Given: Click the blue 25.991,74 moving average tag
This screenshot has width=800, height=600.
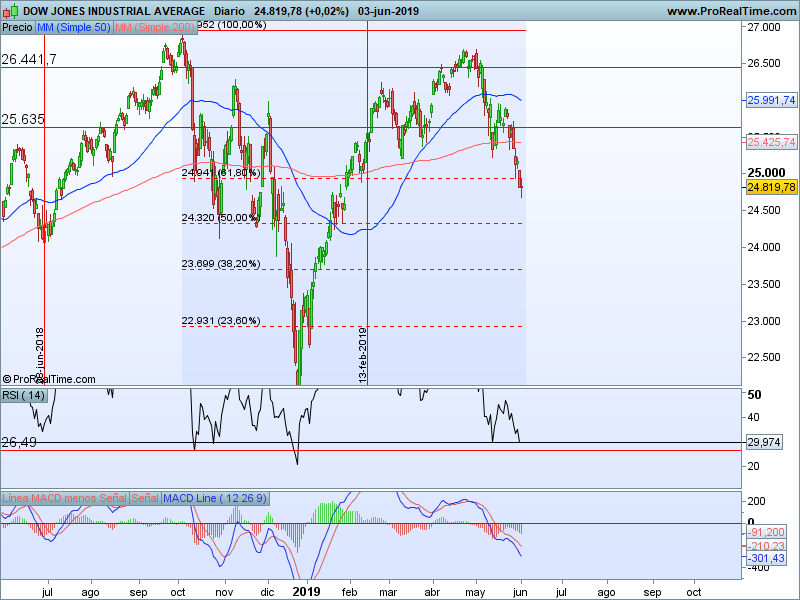Looking at the screenshot, I should pyautogui.click(x=771, y=100).
